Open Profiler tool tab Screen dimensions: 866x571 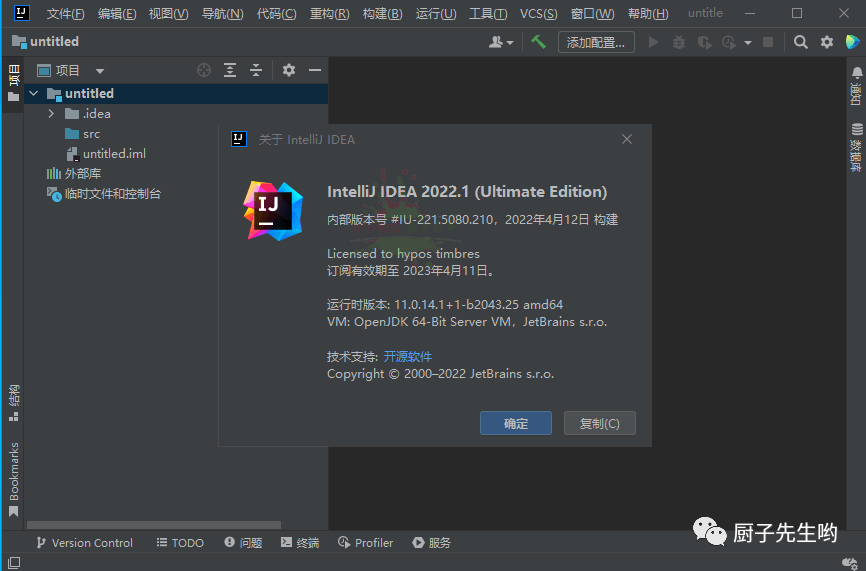coord(366,543)
